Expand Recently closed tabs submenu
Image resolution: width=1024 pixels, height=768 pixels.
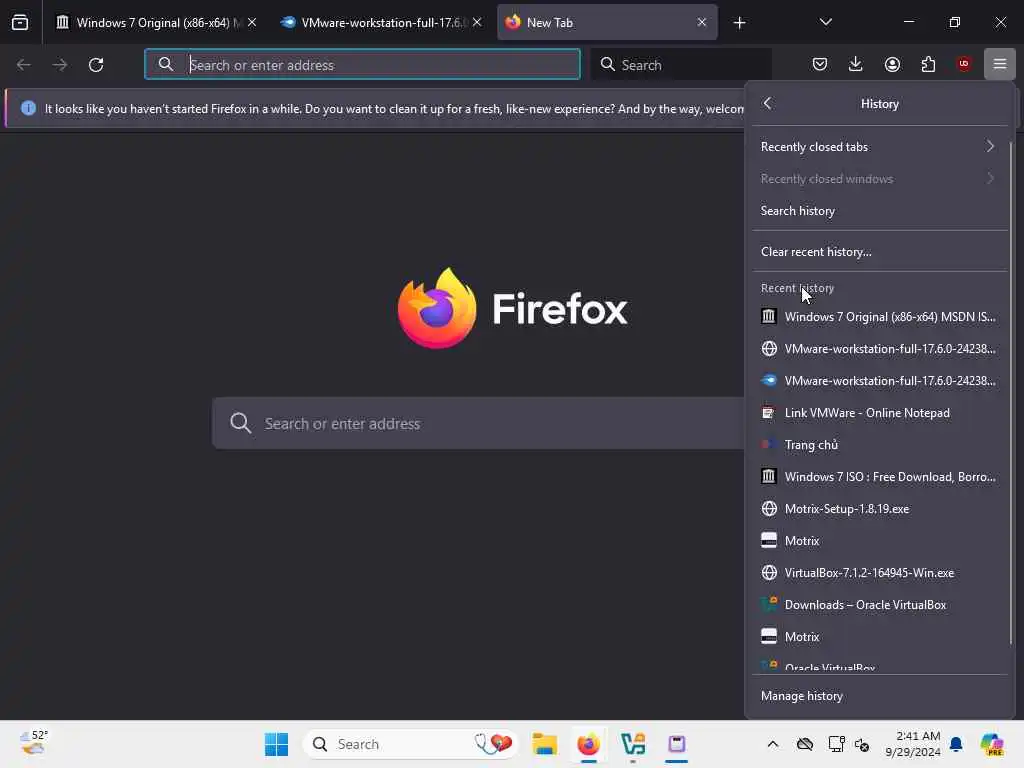coord(879,146)
